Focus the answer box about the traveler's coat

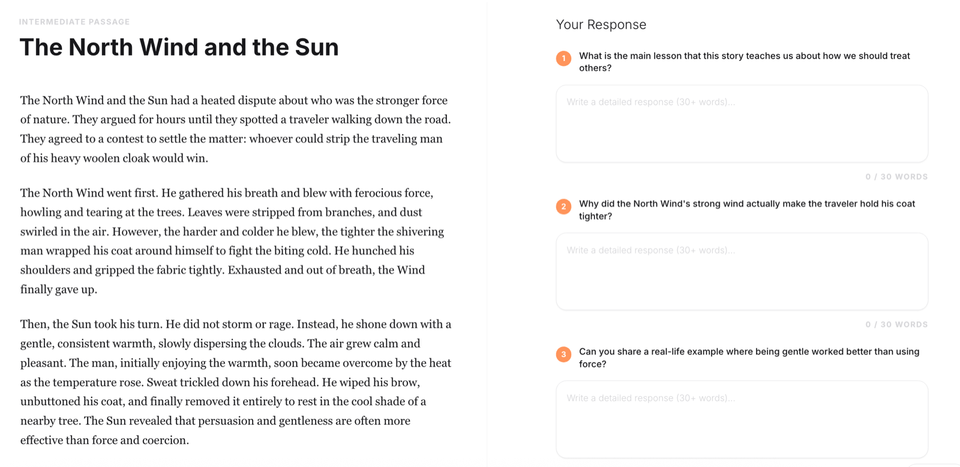741,272
